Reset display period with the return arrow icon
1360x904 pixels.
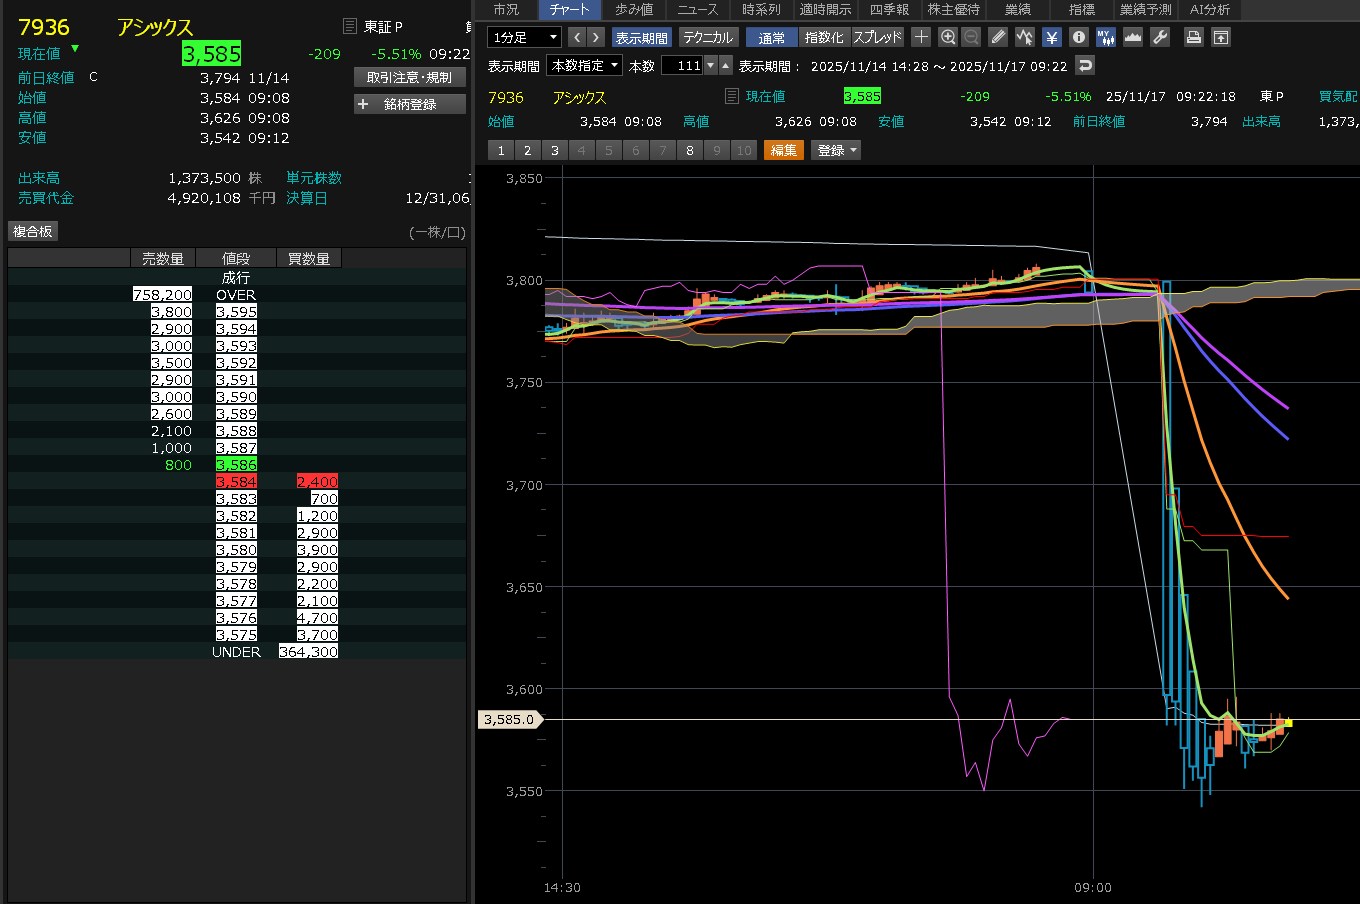point(1085,65)
